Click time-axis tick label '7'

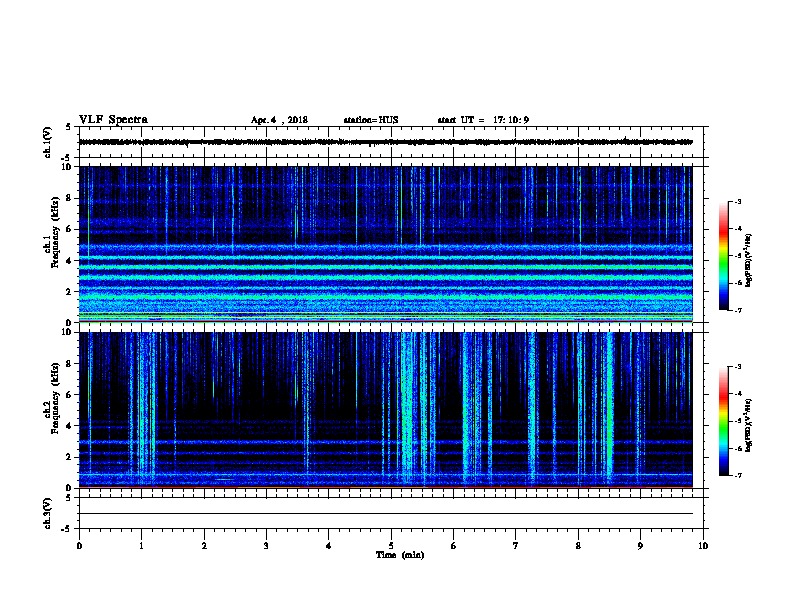coord(516,546)
